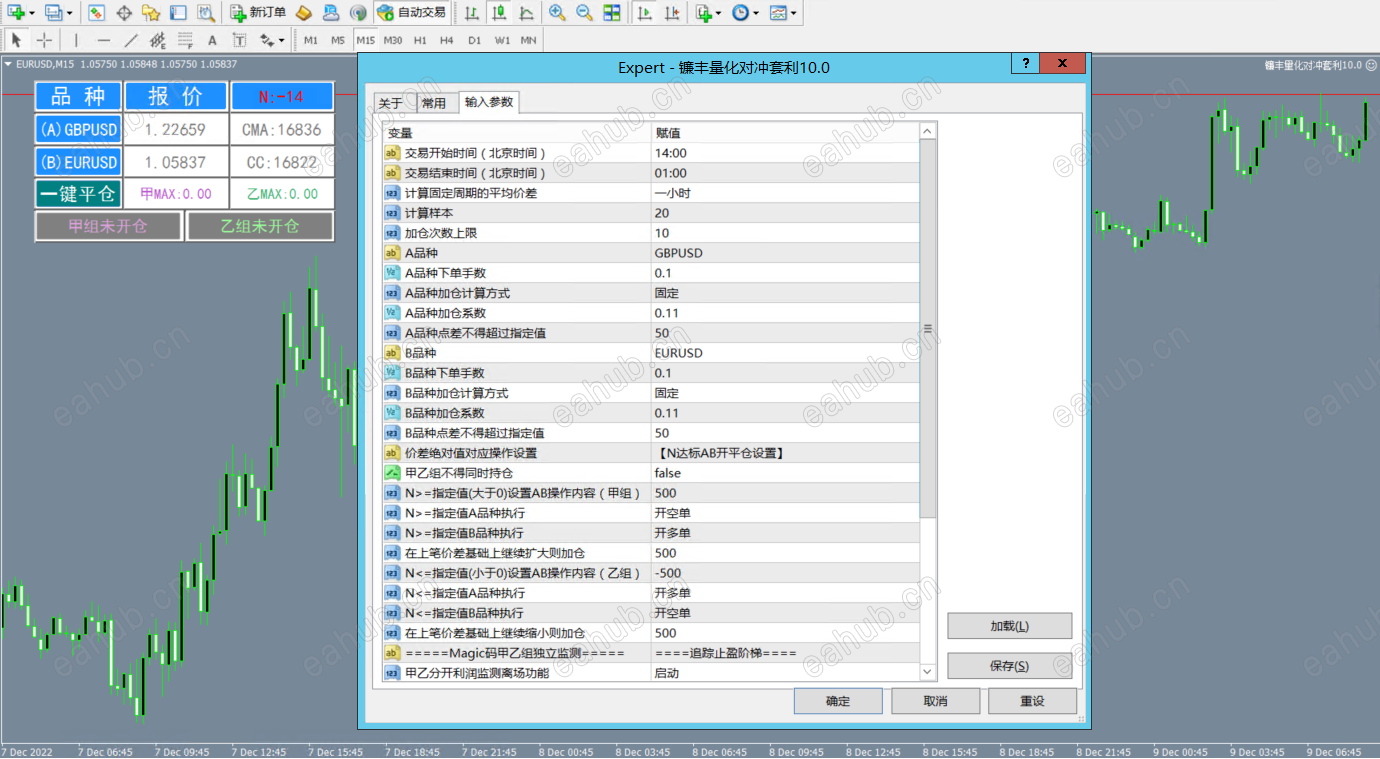
Task: Switch chart timeframe to H4
Action: (447, 40)
